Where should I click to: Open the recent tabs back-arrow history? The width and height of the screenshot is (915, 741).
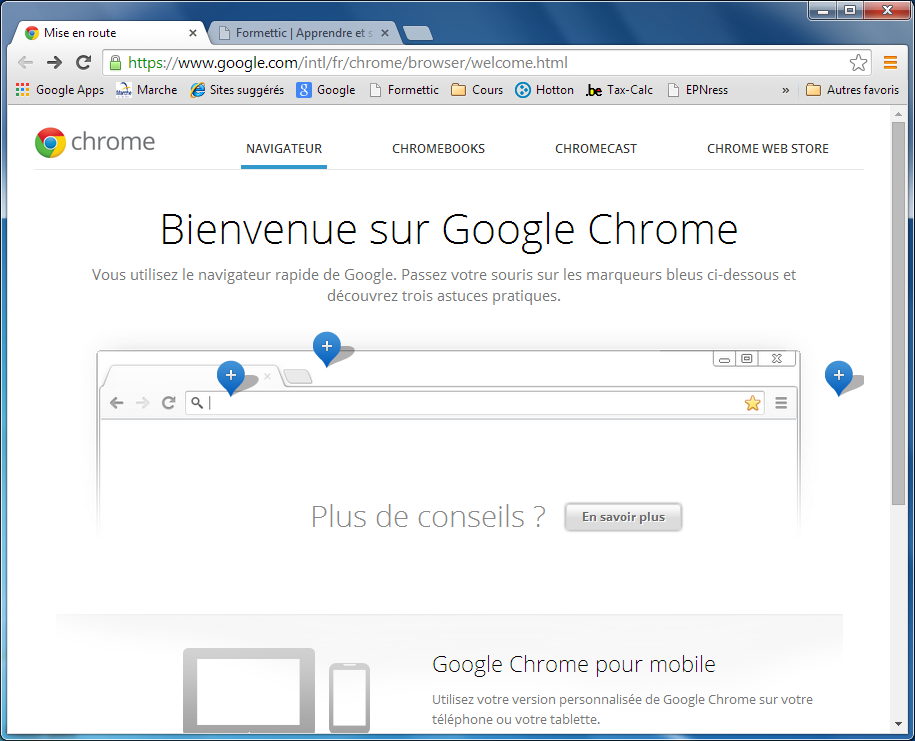[25, 61]
